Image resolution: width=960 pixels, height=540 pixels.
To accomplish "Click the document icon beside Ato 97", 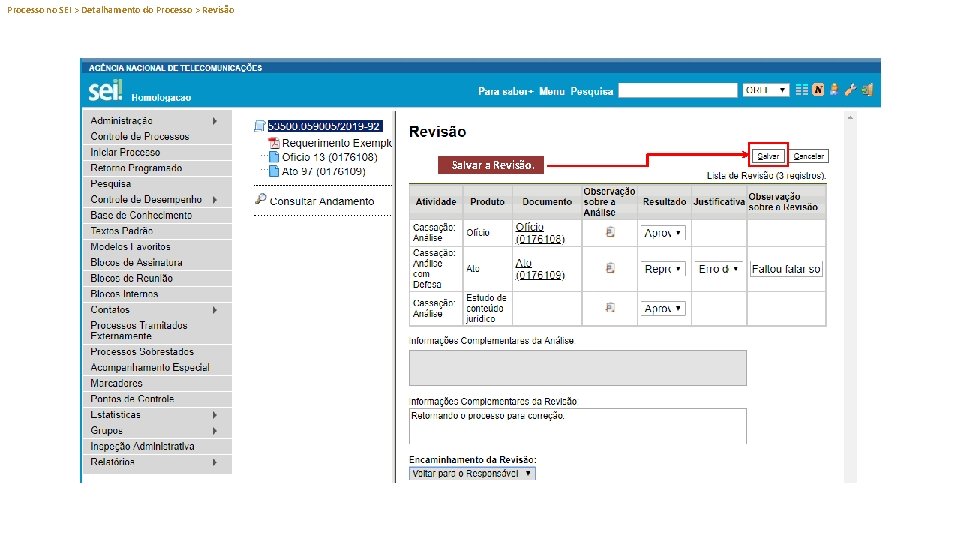I will (274, 171).
